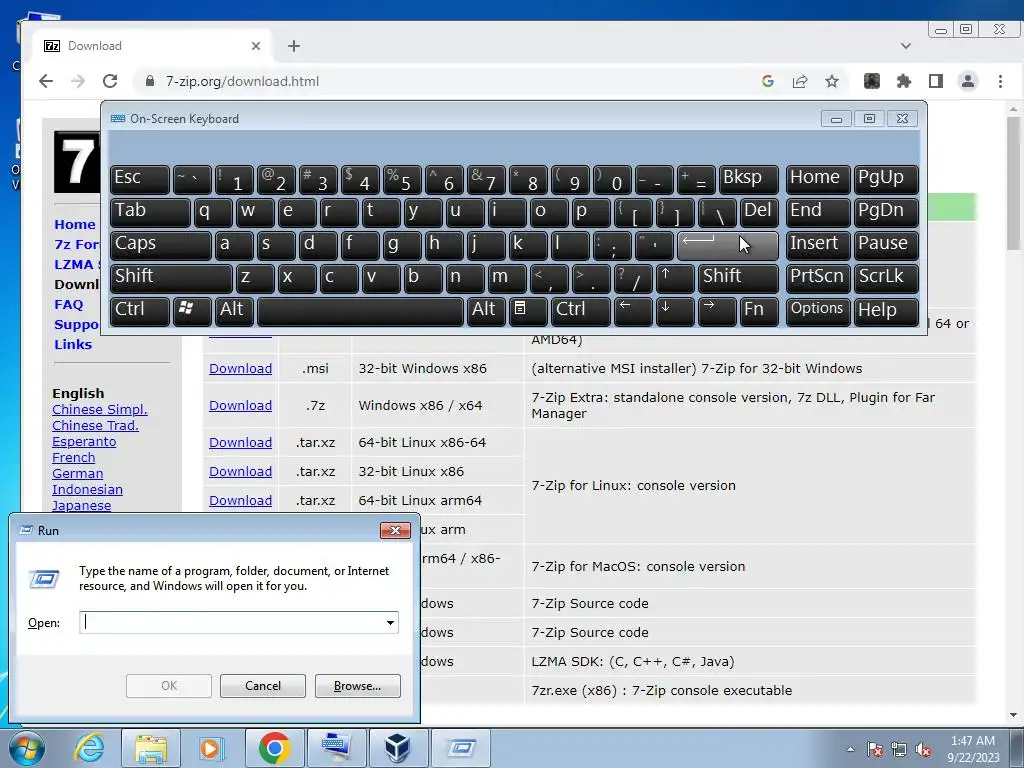Click Browse... in the Run dialog
This screenshot has height=768, width=1024.
point(357,686)
